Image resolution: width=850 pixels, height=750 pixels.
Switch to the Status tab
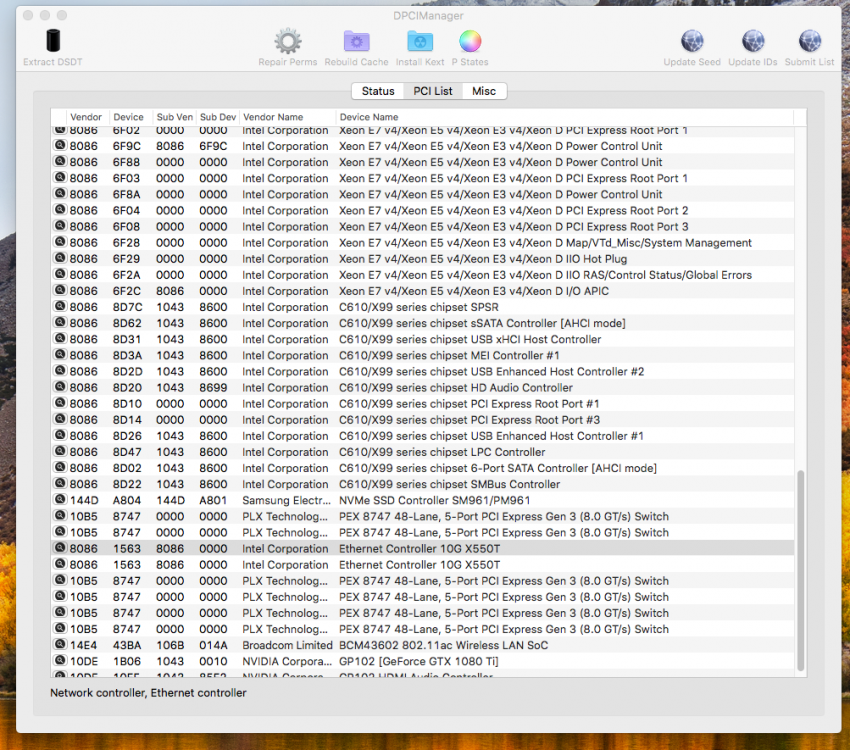pos(378,91)
